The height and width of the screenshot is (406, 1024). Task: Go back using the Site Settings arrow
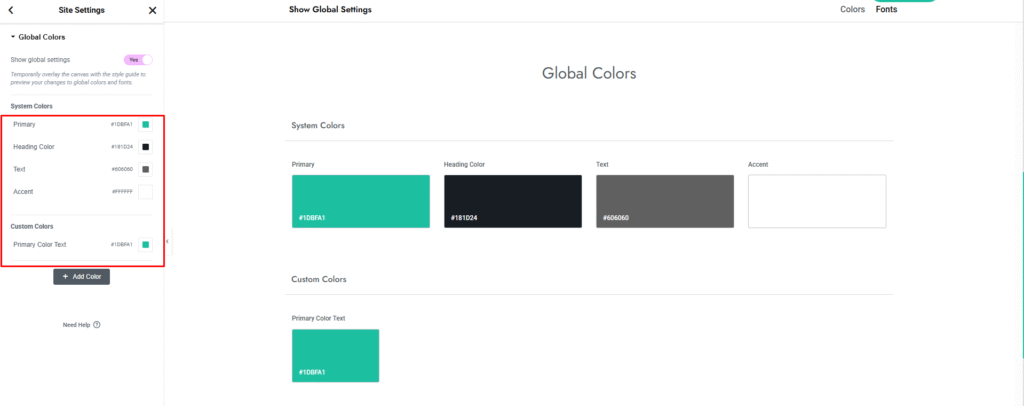point(10,10)
